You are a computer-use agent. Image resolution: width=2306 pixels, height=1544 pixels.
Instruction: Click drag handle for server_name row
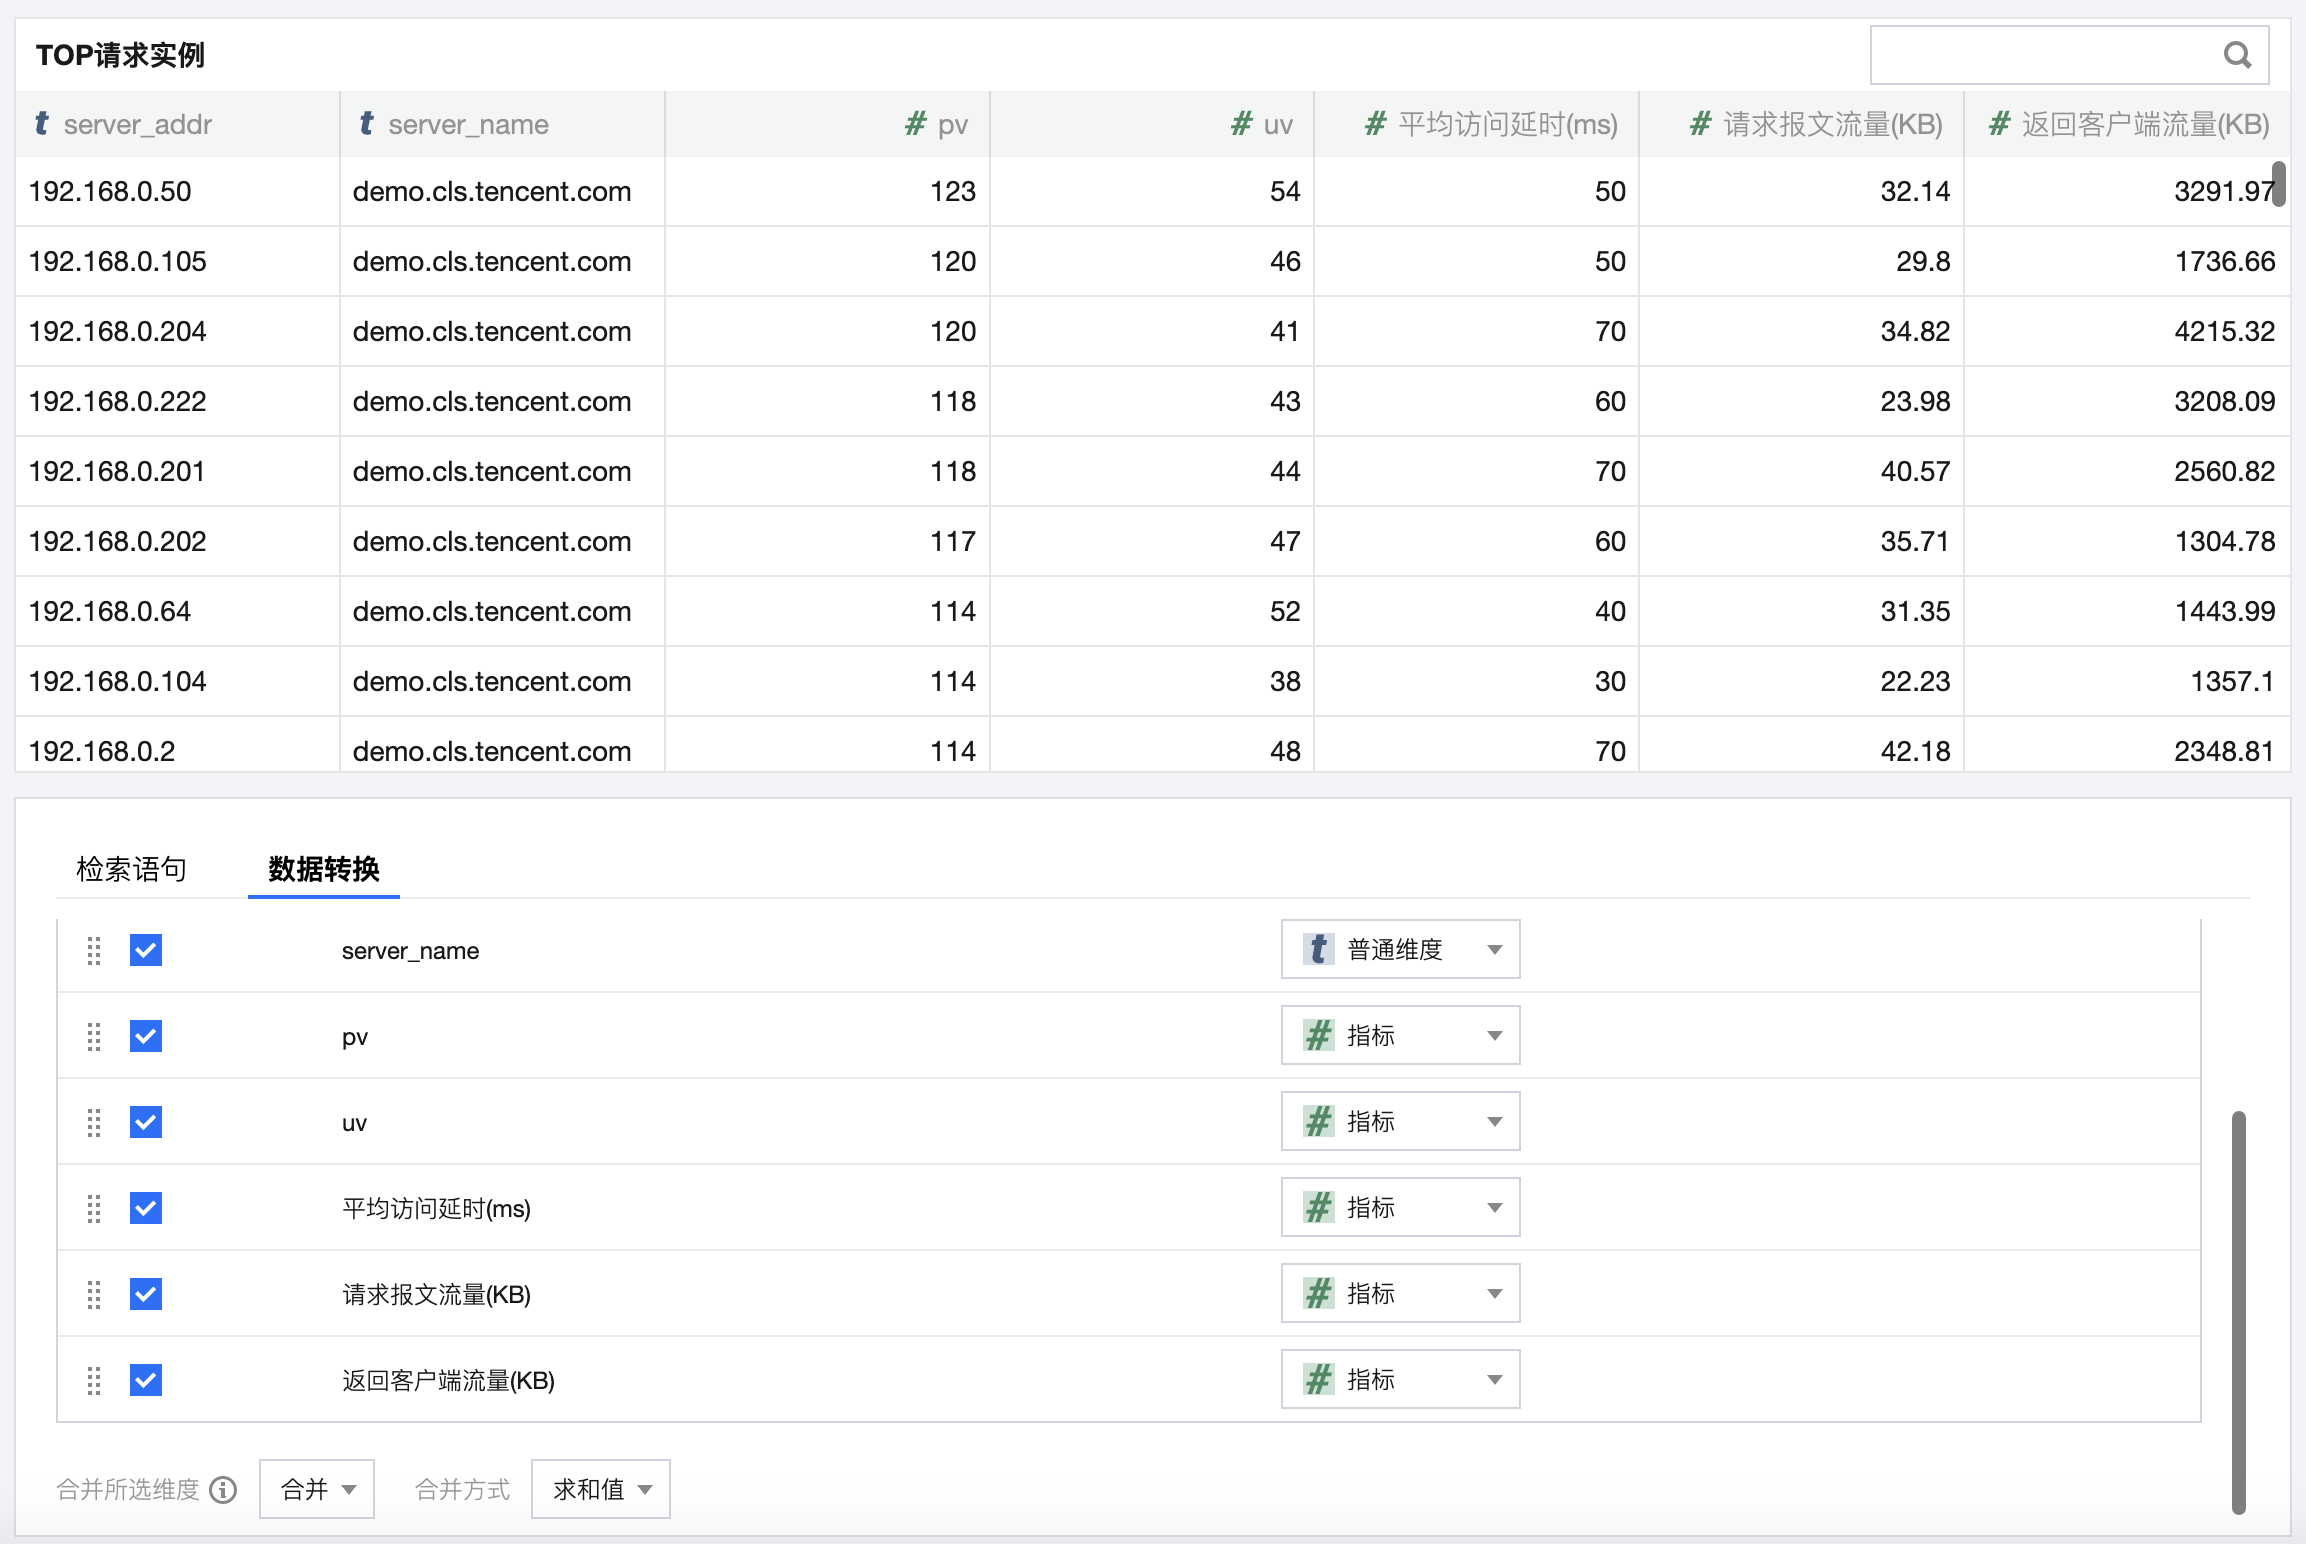(x=94, y=950)
